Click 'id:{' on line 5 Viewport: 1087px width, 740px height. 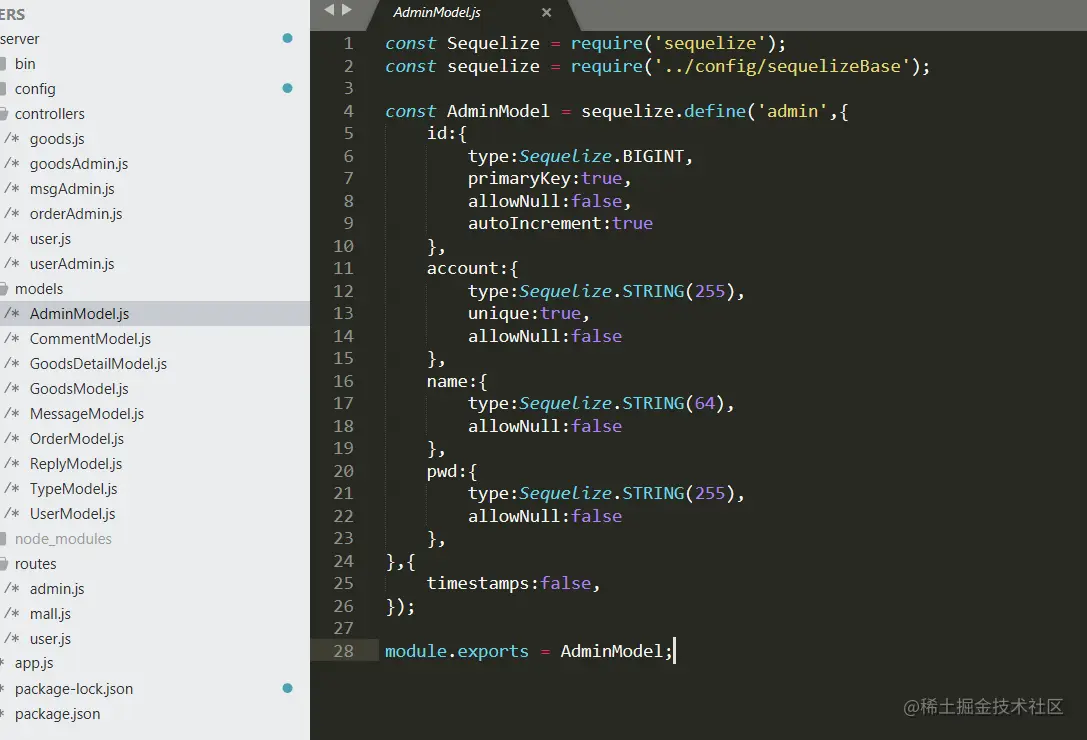[x=446, y=133]
